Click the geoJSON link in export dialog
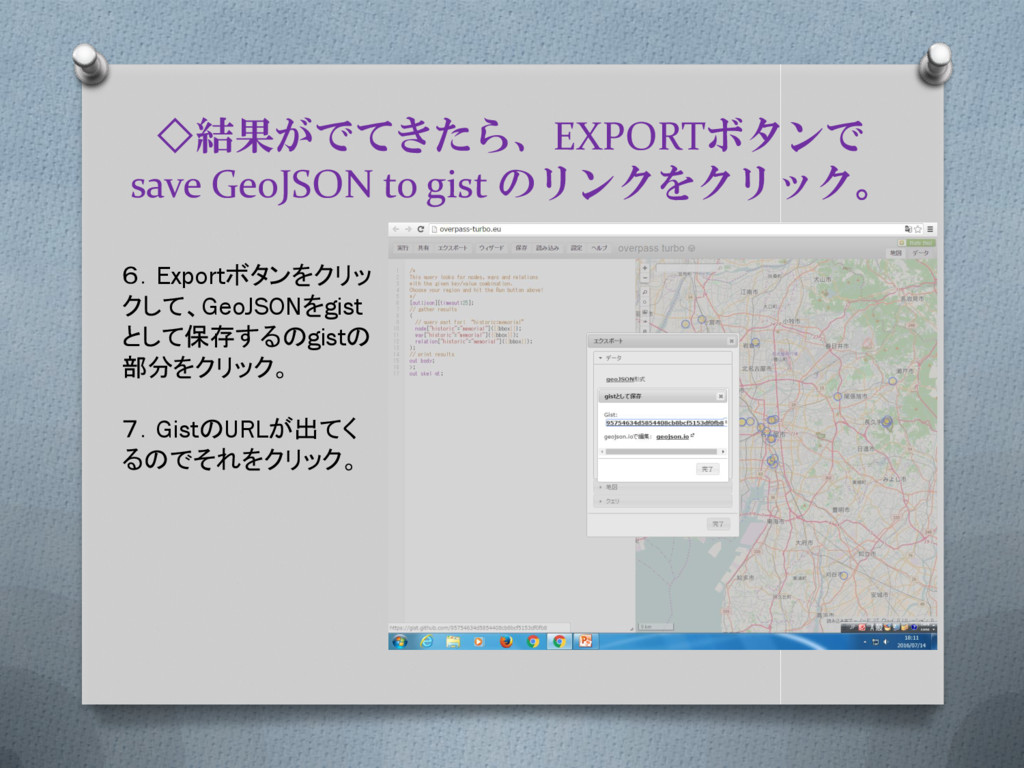 [x=620, y=379]
